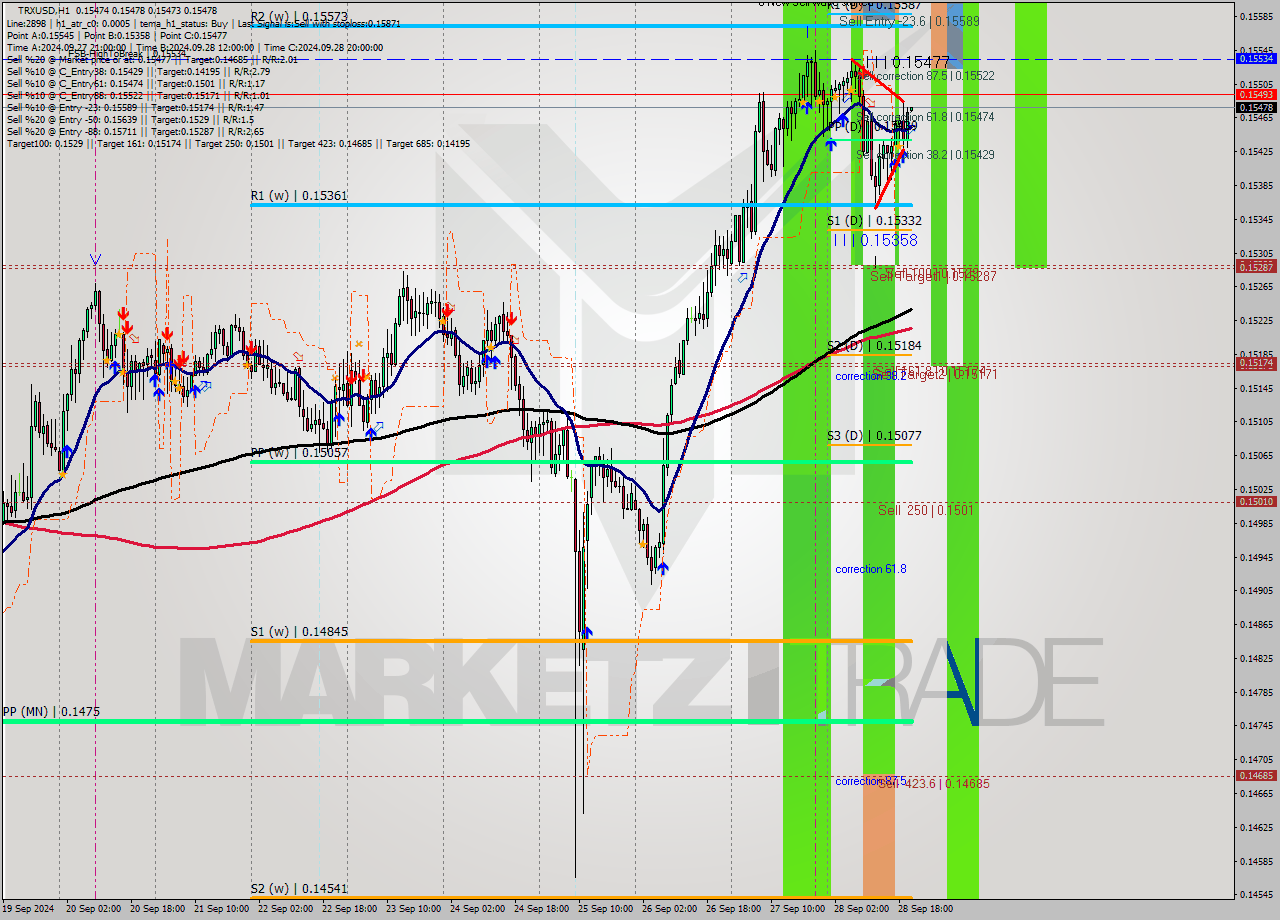Click the 0.14905 price axis label
Screen dimensions: 1280x920
coord(1256,590)
